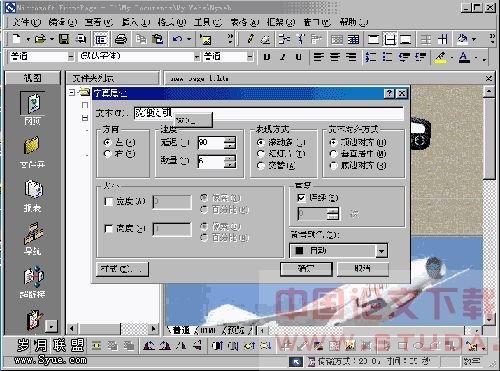Click the Rotate Left picture toolbar icon
This screenshot has height=371, width=500.
(x=149, y=346)
